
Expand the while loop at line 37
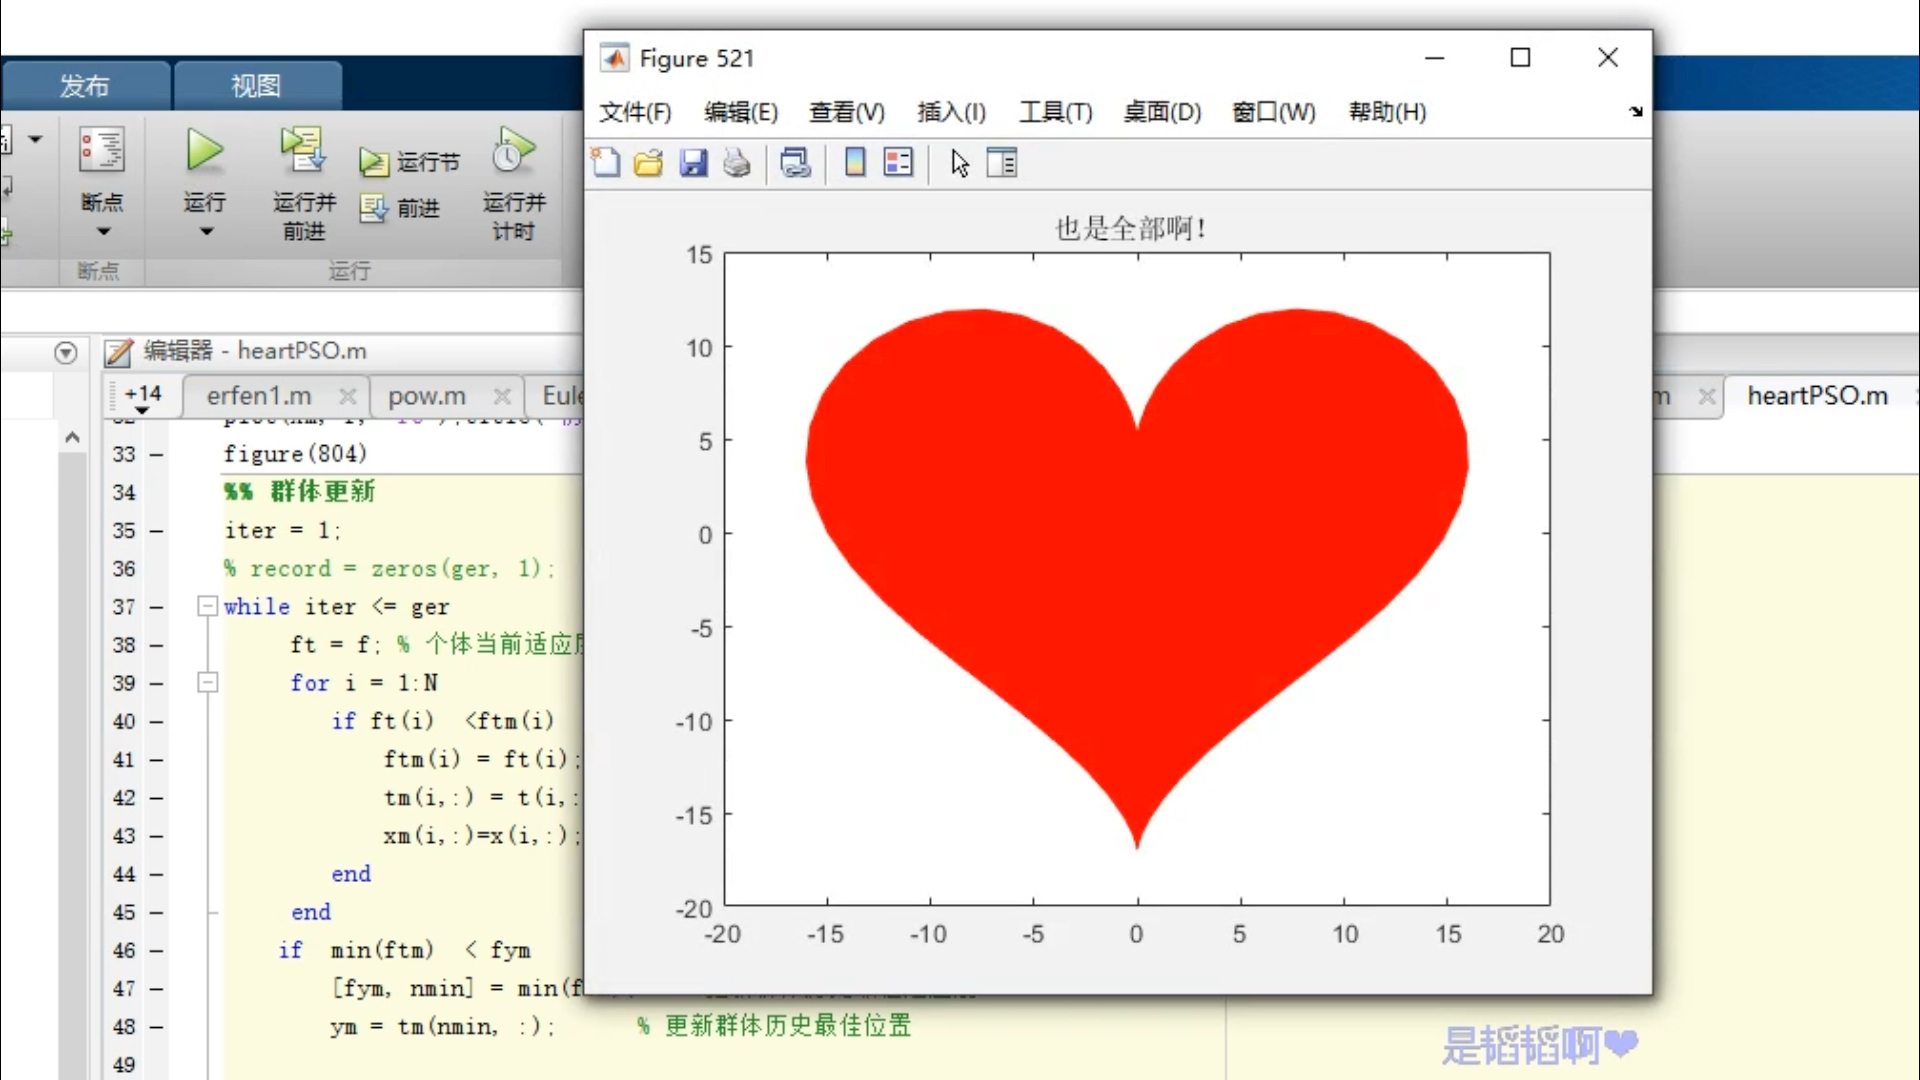[x=207, y=605]
